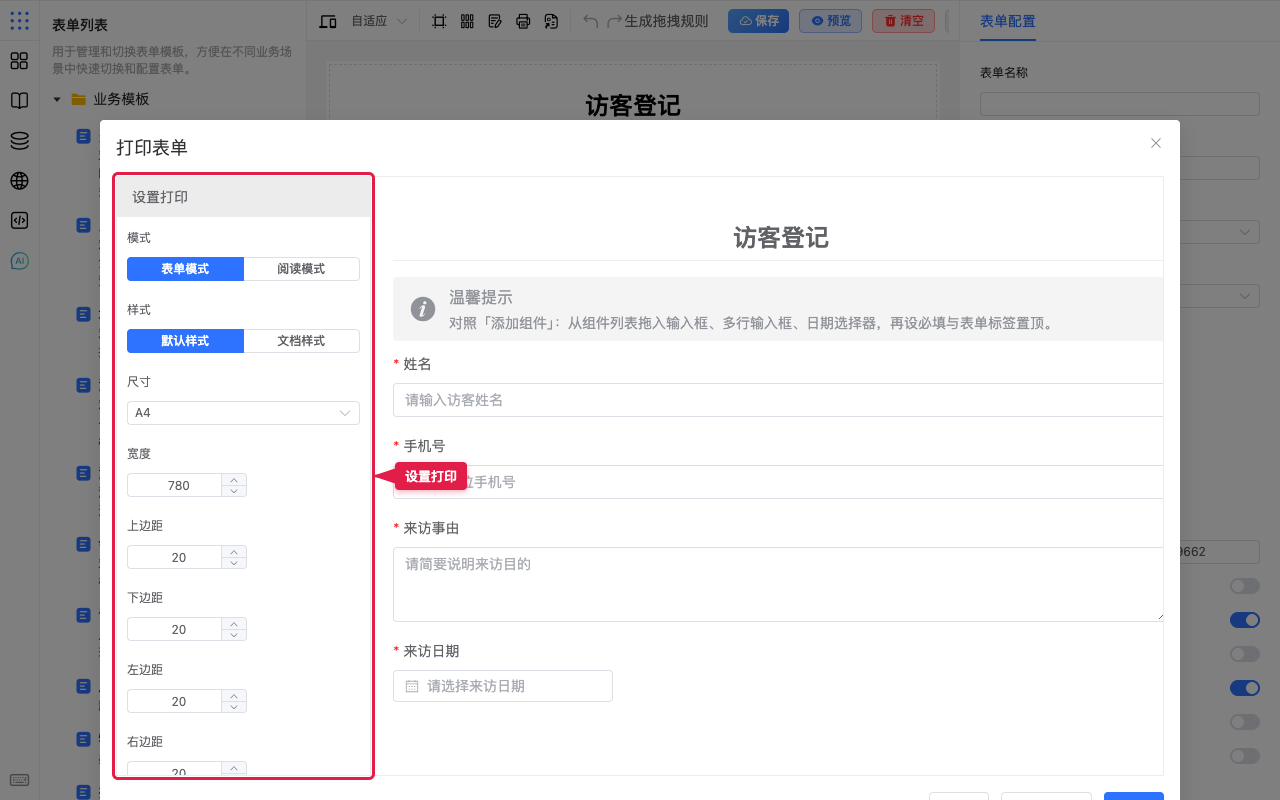Select 阅读模式 print mode

tap(301, 269)
